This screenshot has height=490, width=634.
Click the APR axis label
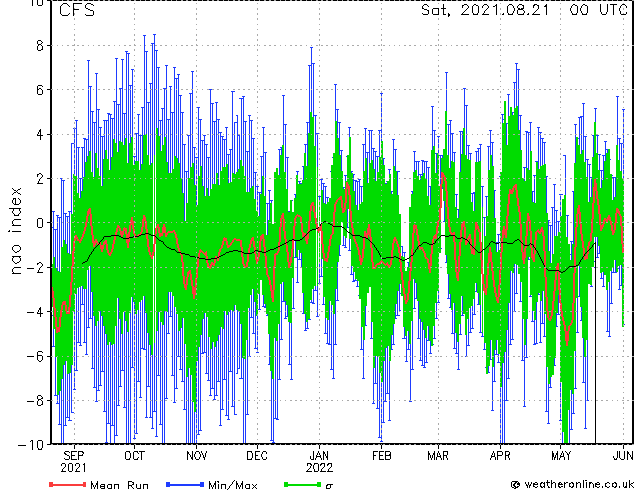point(500,456)
